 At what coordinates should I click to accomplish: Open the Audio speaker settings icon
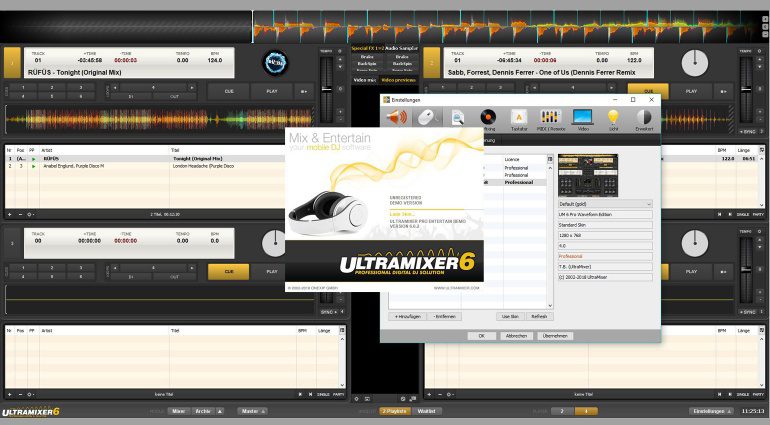pyautogui.click(x=397, y=118)
